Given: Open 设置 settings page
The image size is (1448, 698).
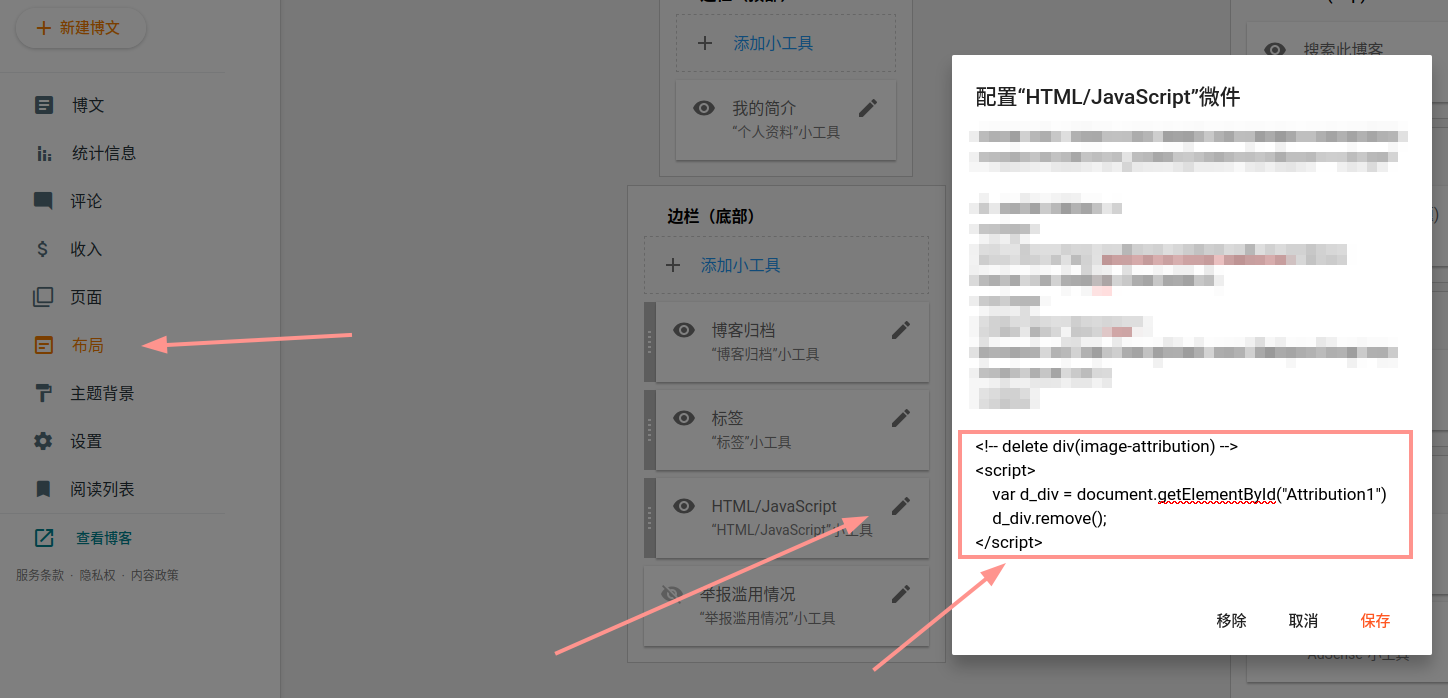Looking at the screenshot, I should (86, 441).
